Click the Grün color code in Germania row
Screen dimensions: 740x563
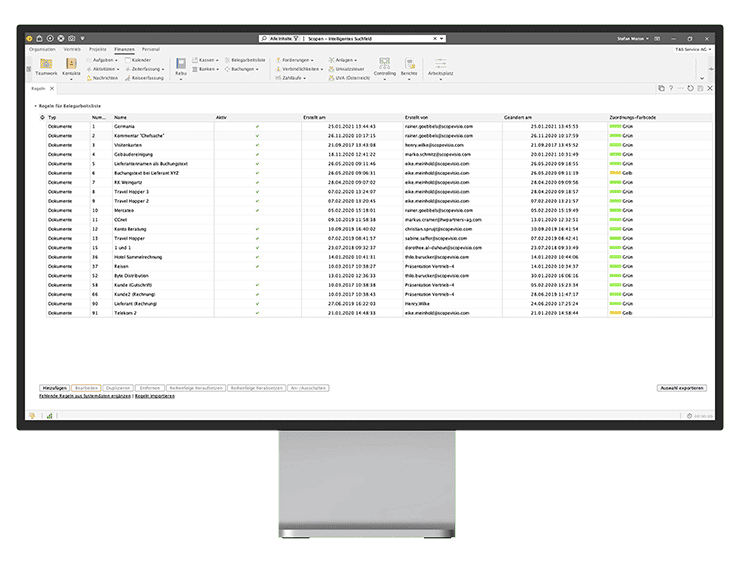click(621, 126)
